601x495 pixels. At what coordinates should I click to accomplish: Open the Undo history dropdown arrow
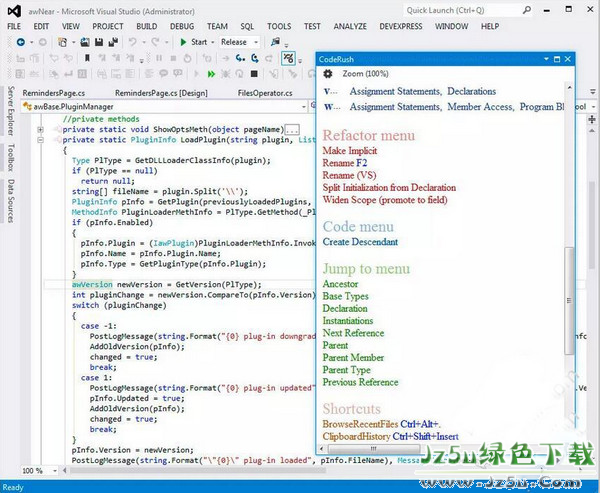(x=144, y=42)
